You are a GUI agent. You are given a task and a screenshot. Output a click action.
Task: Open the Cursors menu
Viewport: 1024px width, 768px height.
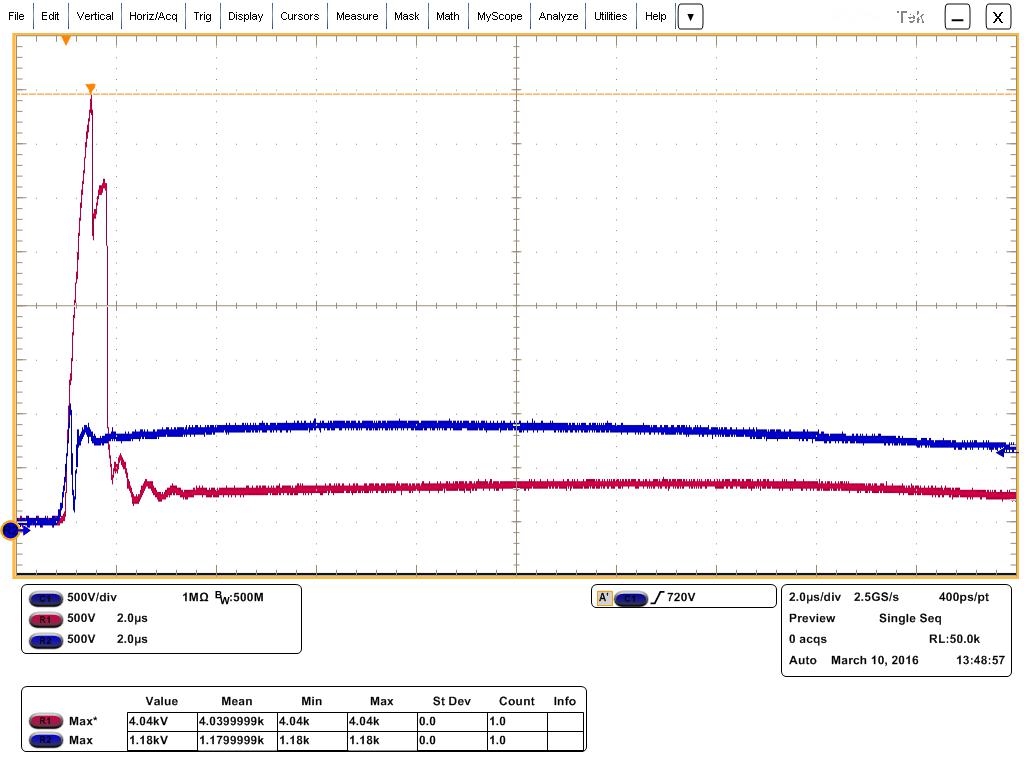tap(299, 16)
